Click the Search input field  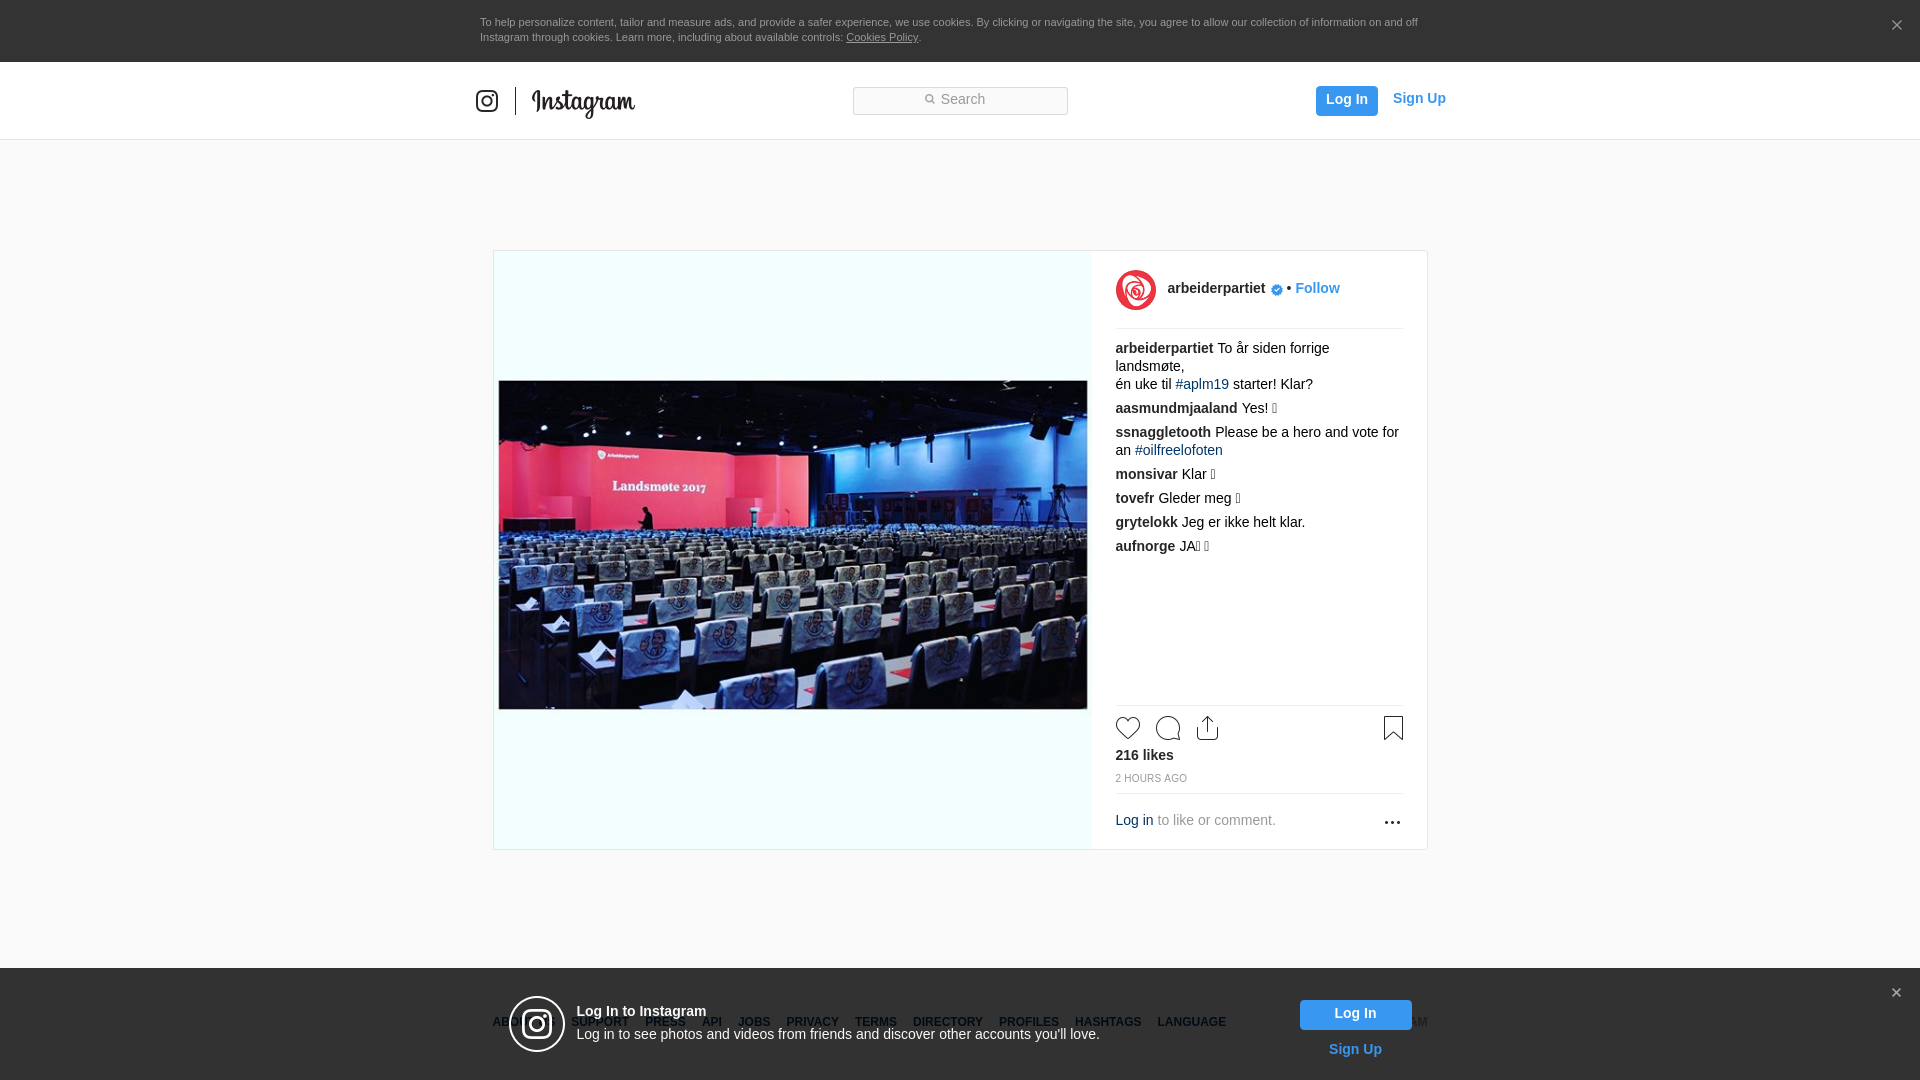[x=960, y=100]
